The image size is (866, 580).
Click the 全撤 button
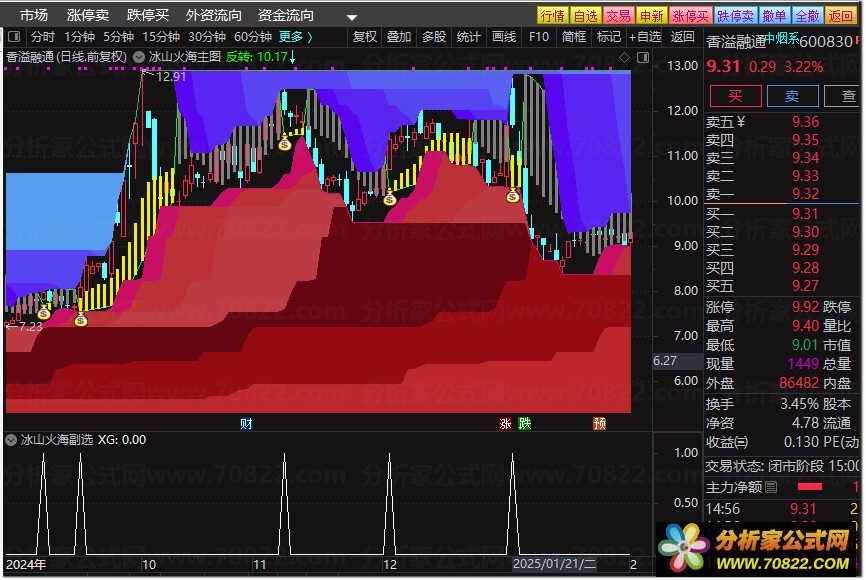(x=807, y=15)
